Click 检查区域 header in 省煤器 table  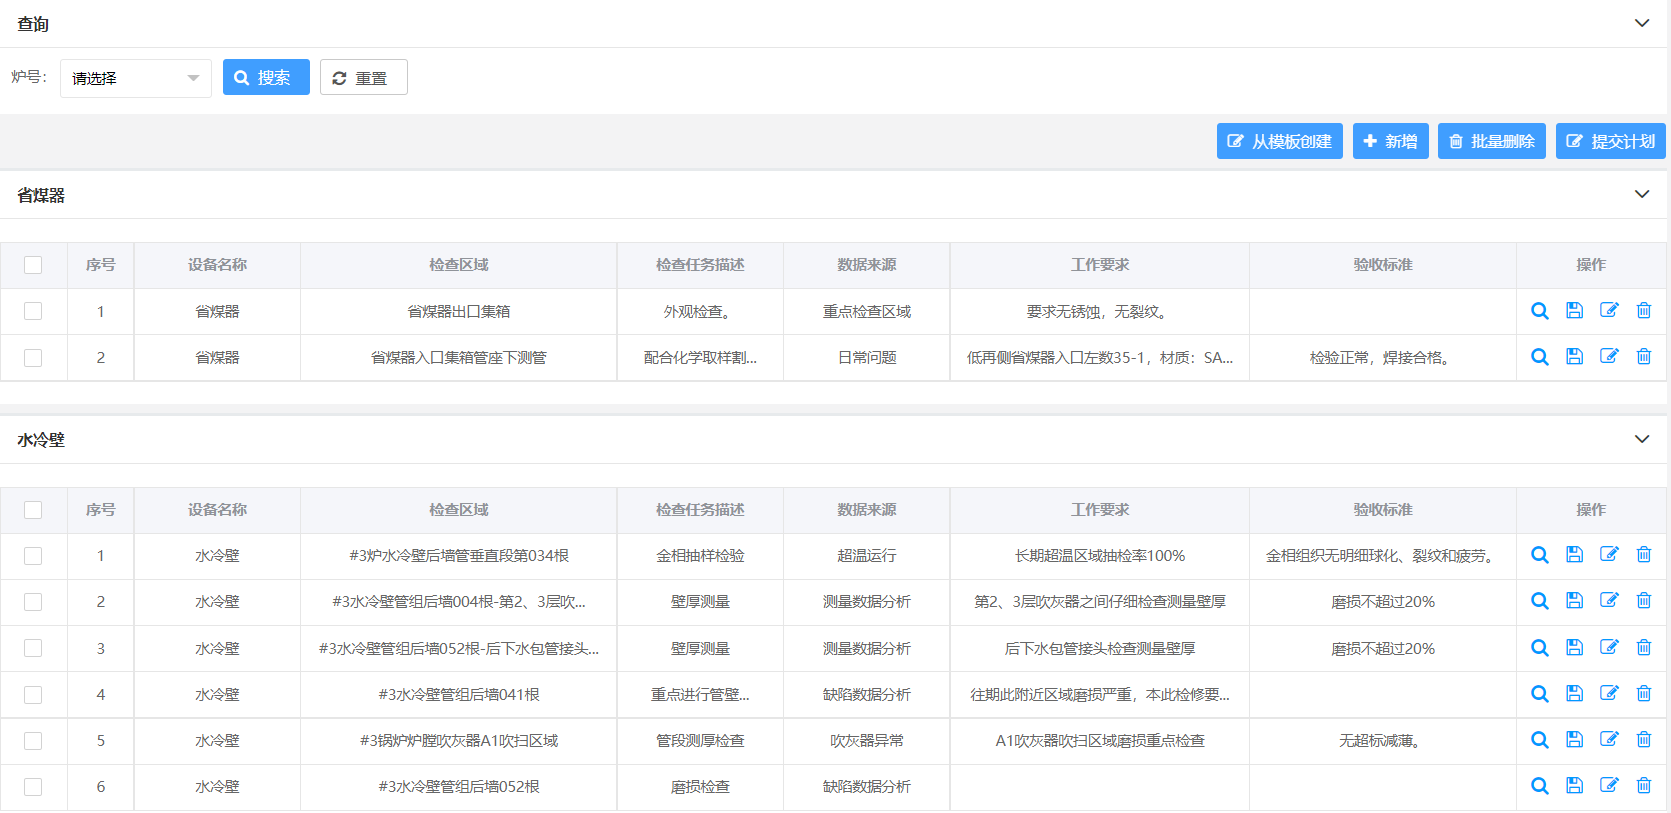[x=459, y=265]
